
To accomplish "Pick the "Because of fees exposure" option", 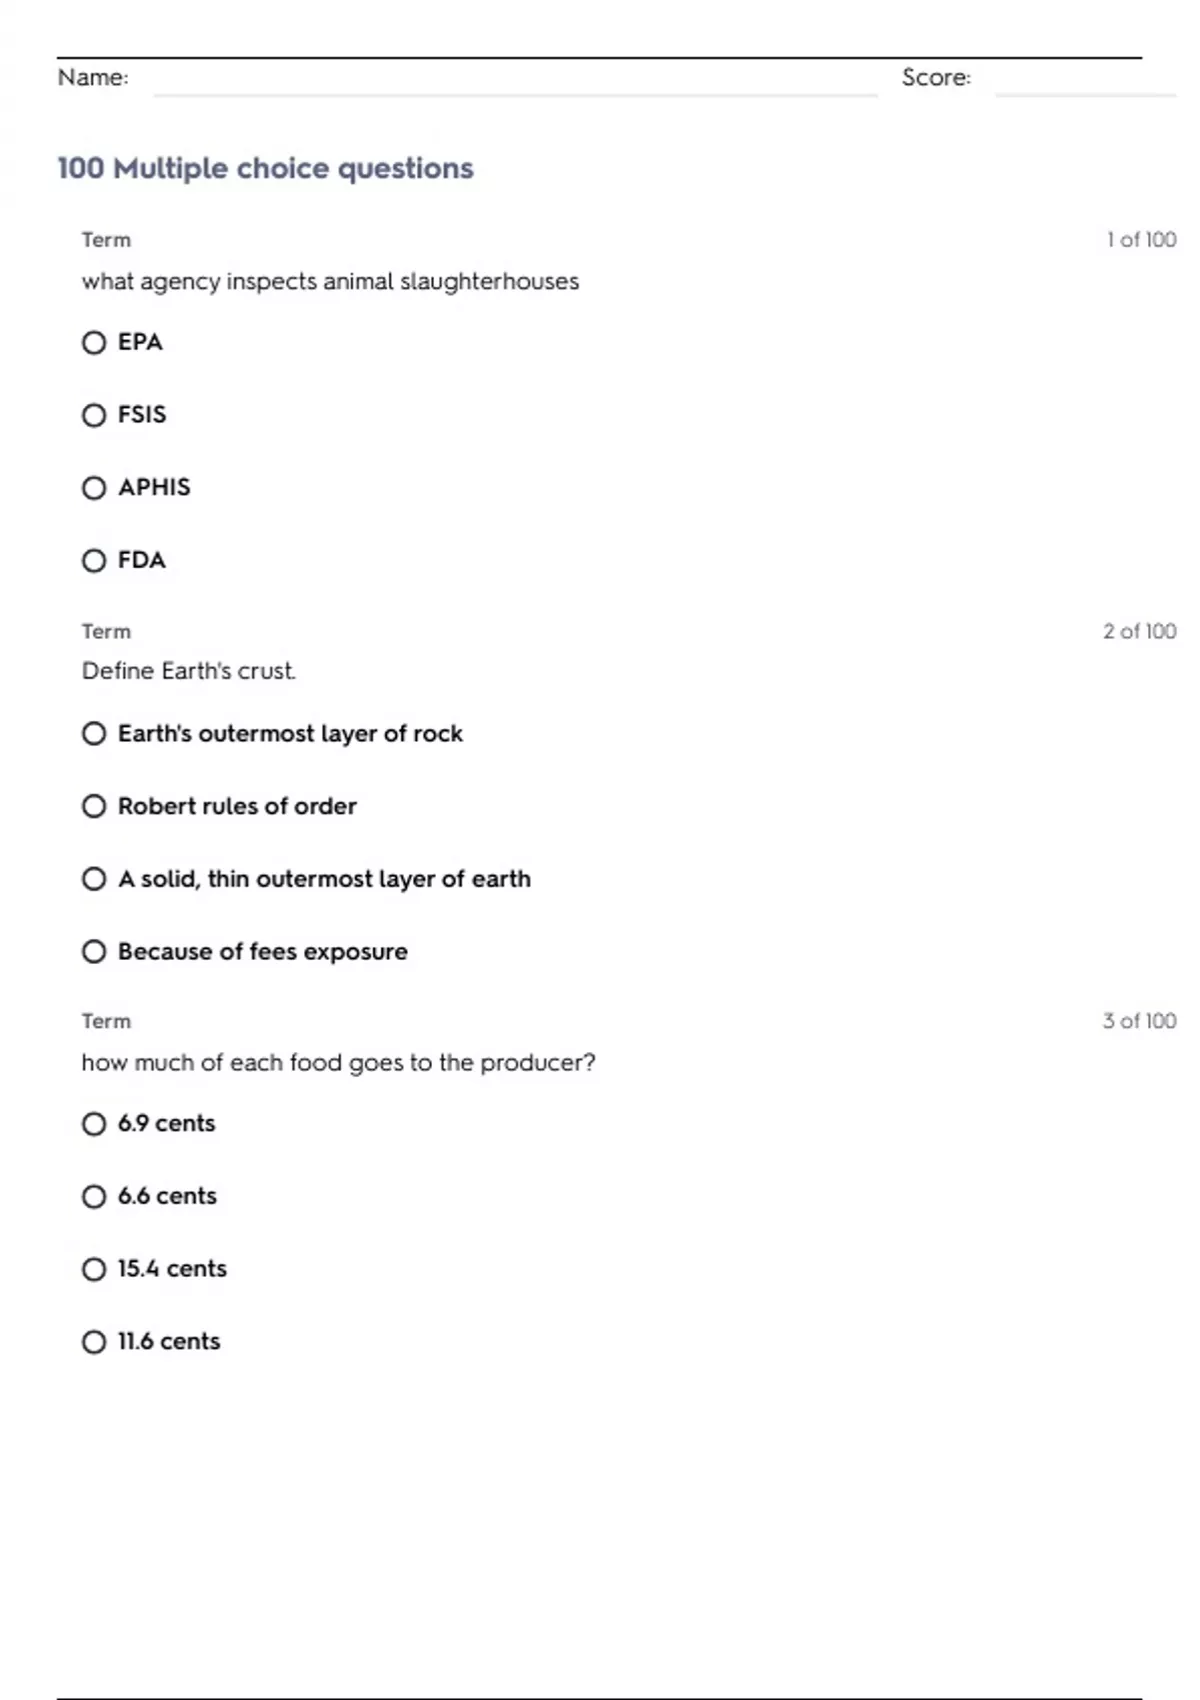I will pos(94,951).
